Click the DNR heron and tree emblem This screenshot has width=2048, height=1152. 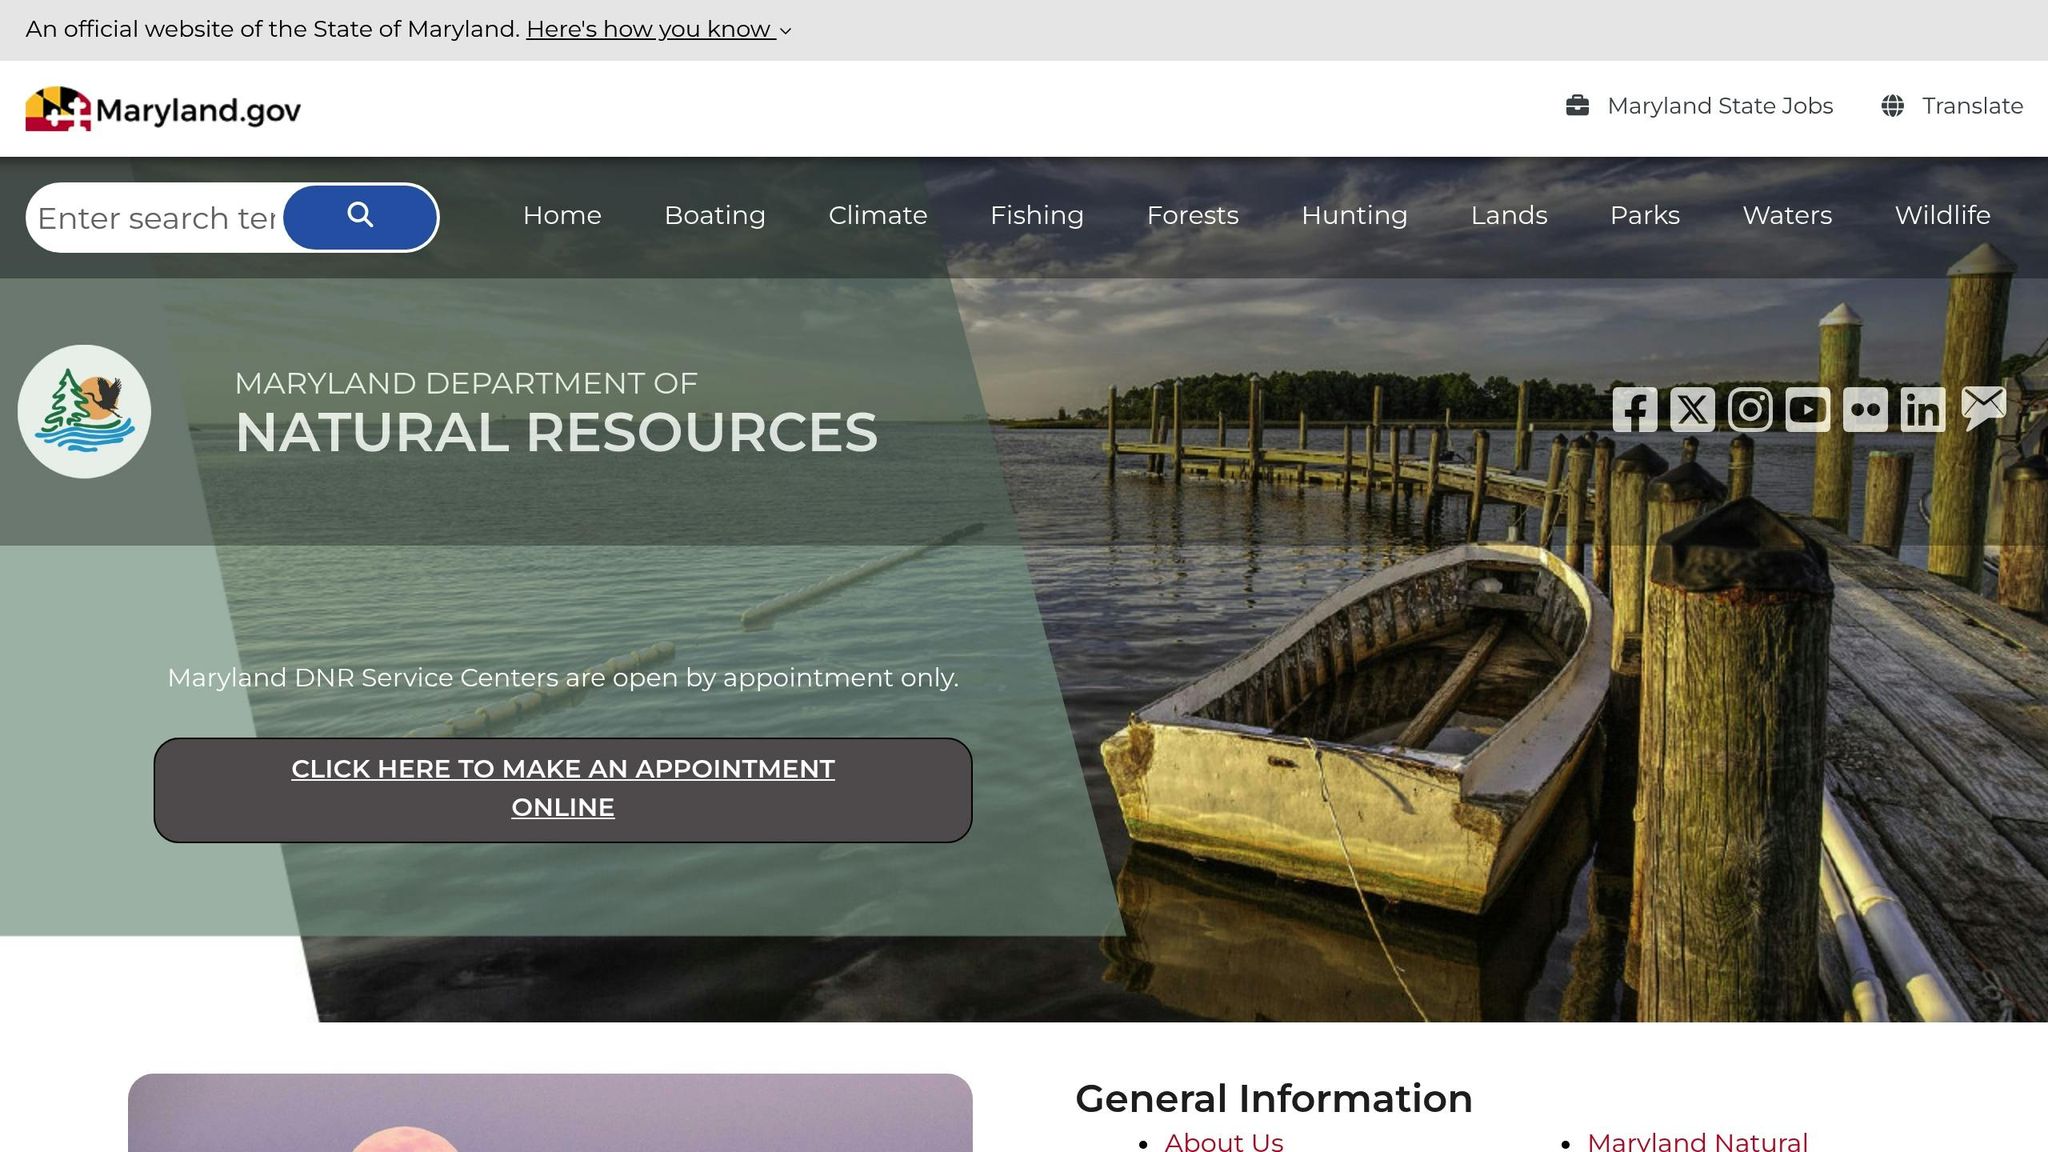click(x=84, y=411)
